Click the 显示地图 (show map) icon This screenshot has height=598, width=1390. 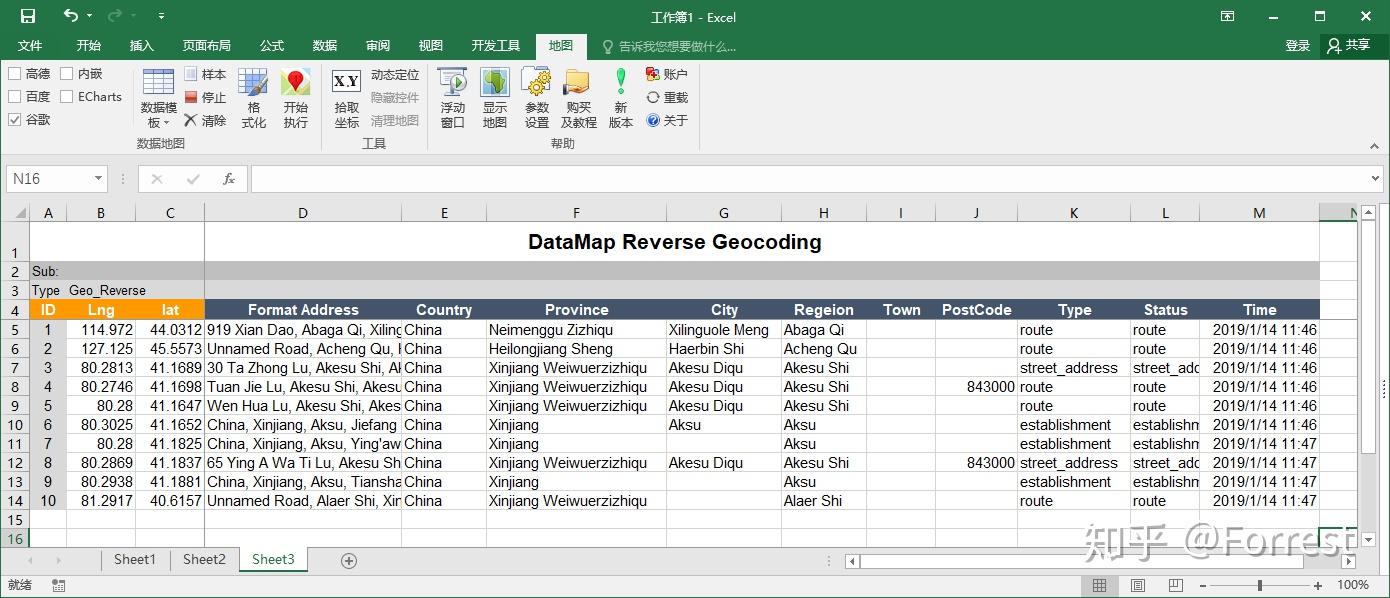(494, 95)
